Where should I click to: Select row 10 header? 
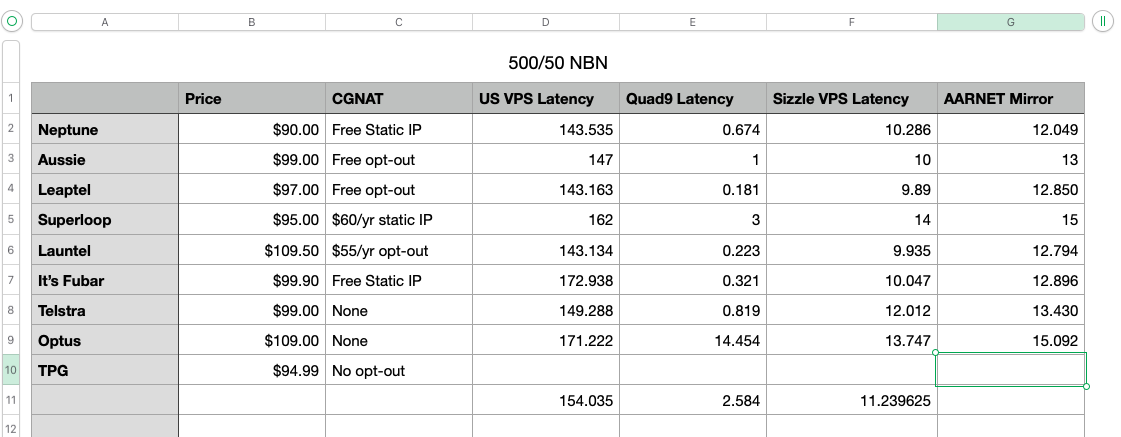point(11,370)
